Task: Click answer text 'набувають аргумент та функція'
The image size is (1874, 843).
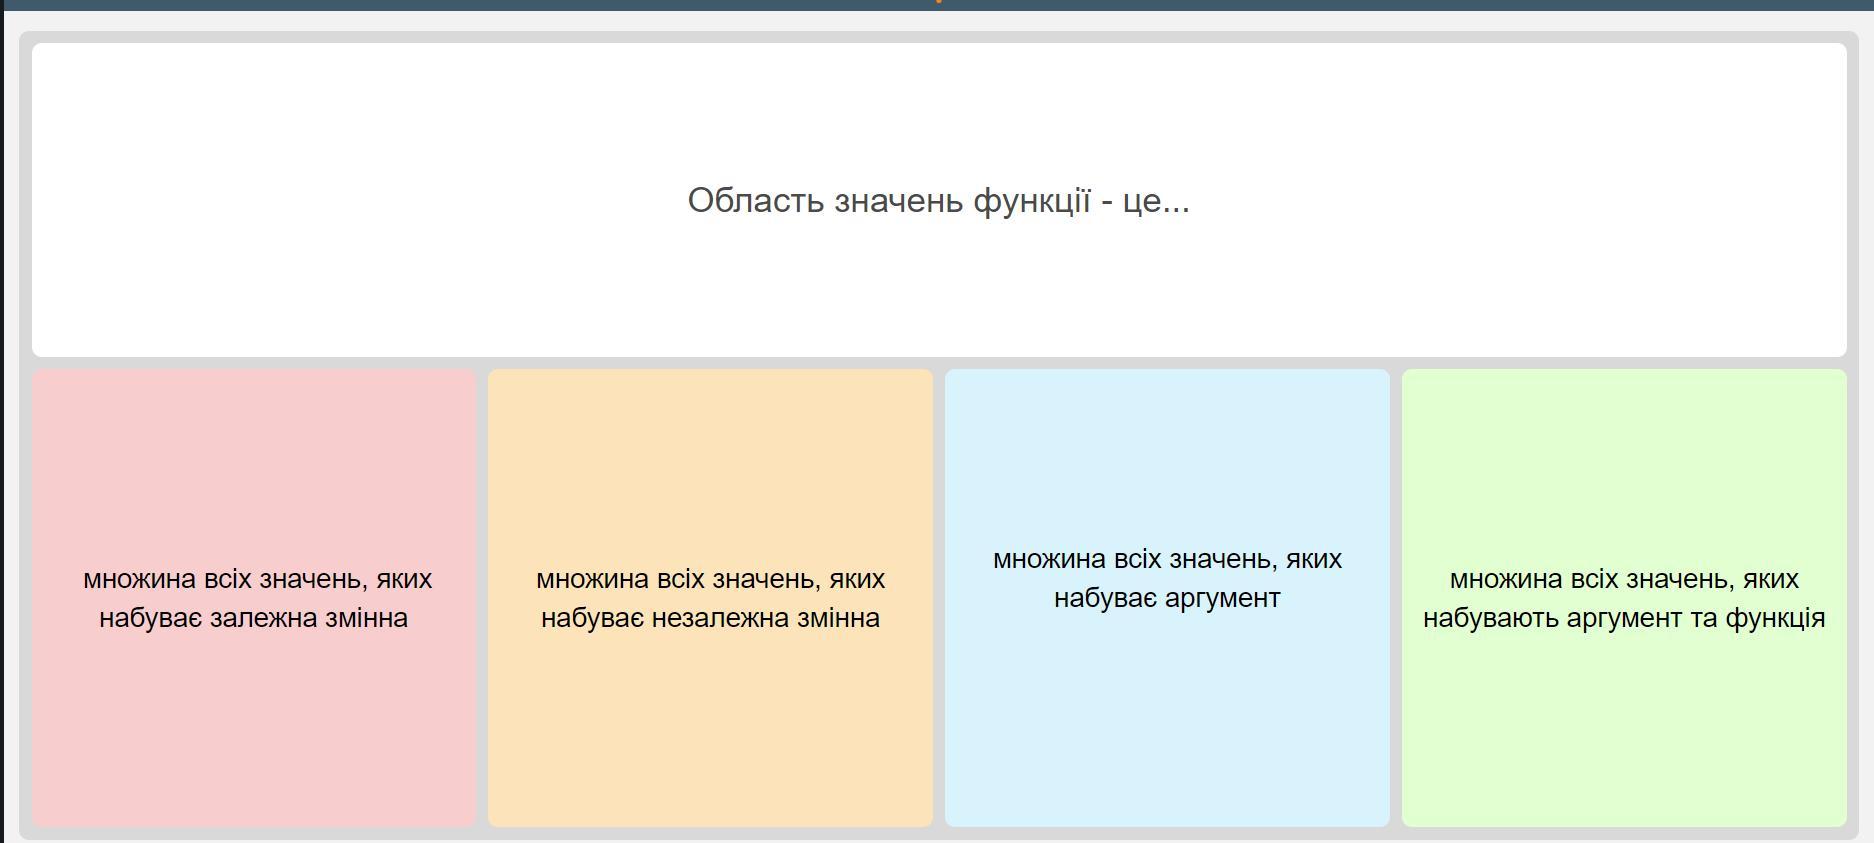Action: pyautogui.click(x=1624, y=618)
